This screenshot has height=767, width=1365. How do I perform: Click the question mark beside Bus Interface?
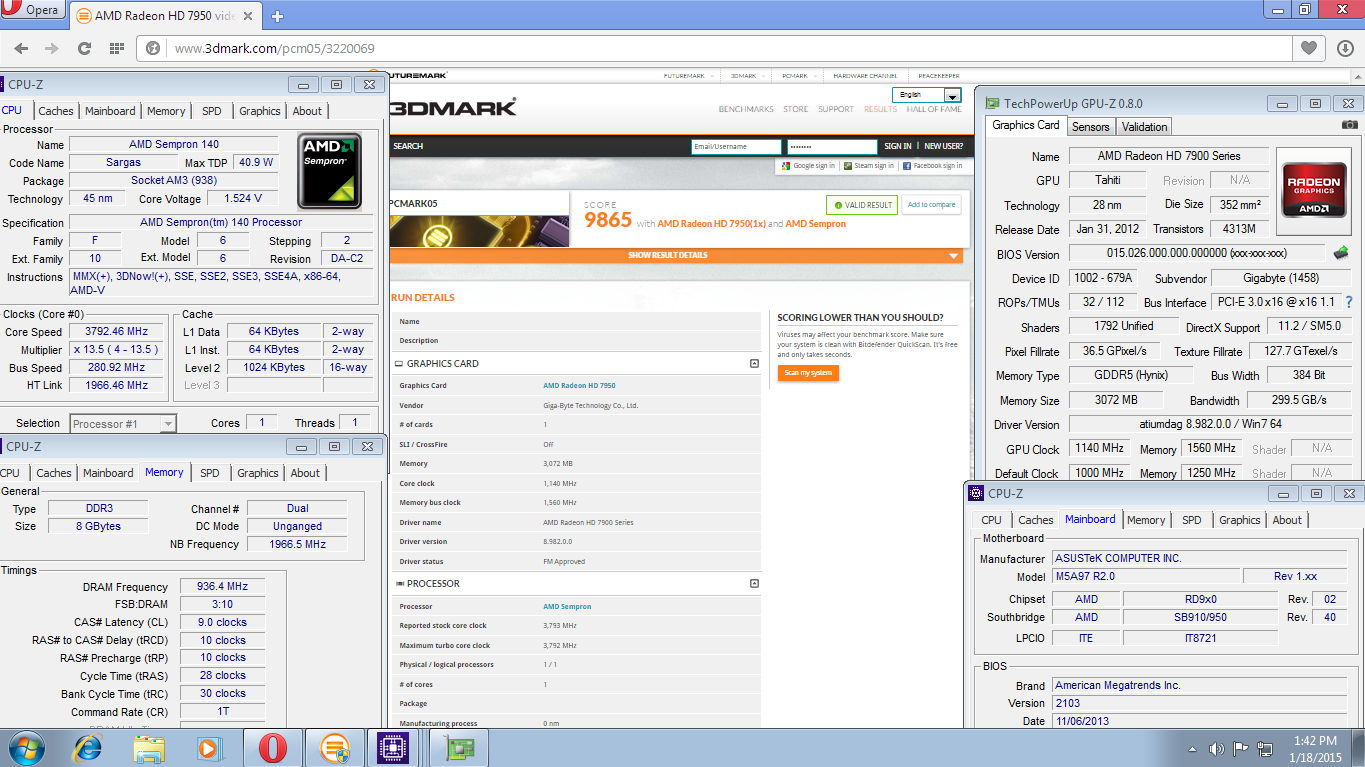point(1348,302)
